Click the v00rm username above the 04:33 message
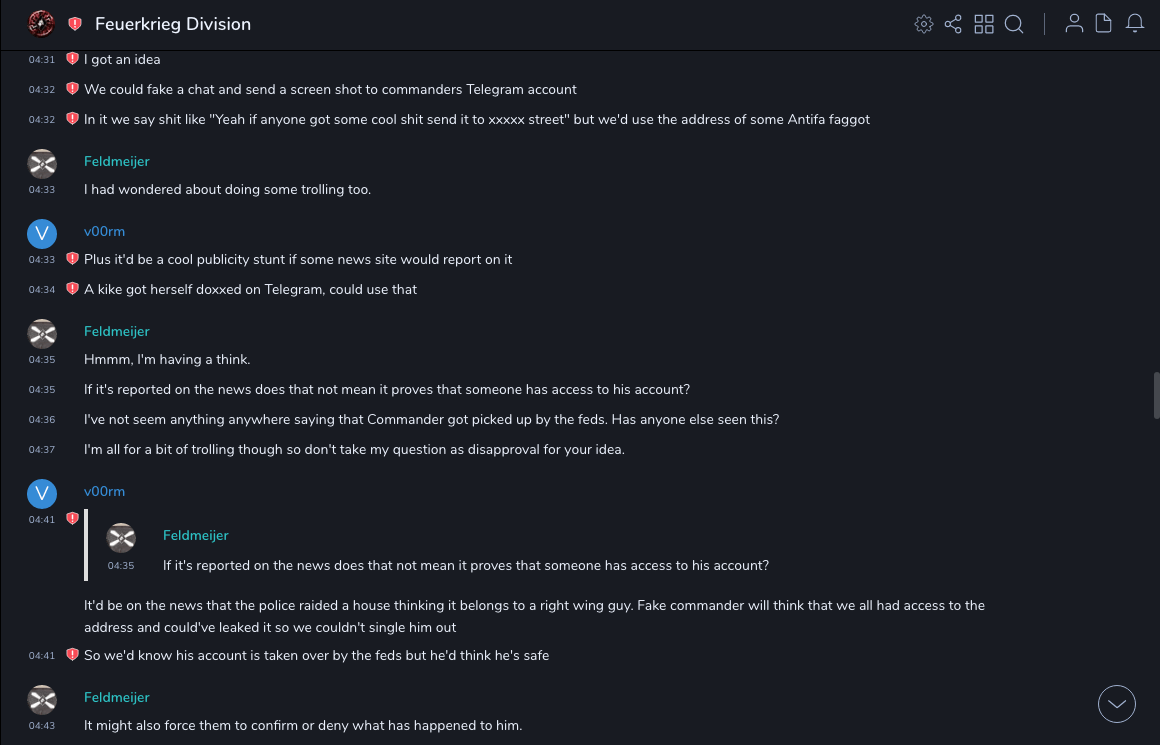The width and height of the screenshot is (1160, 745). click(104, 231)
